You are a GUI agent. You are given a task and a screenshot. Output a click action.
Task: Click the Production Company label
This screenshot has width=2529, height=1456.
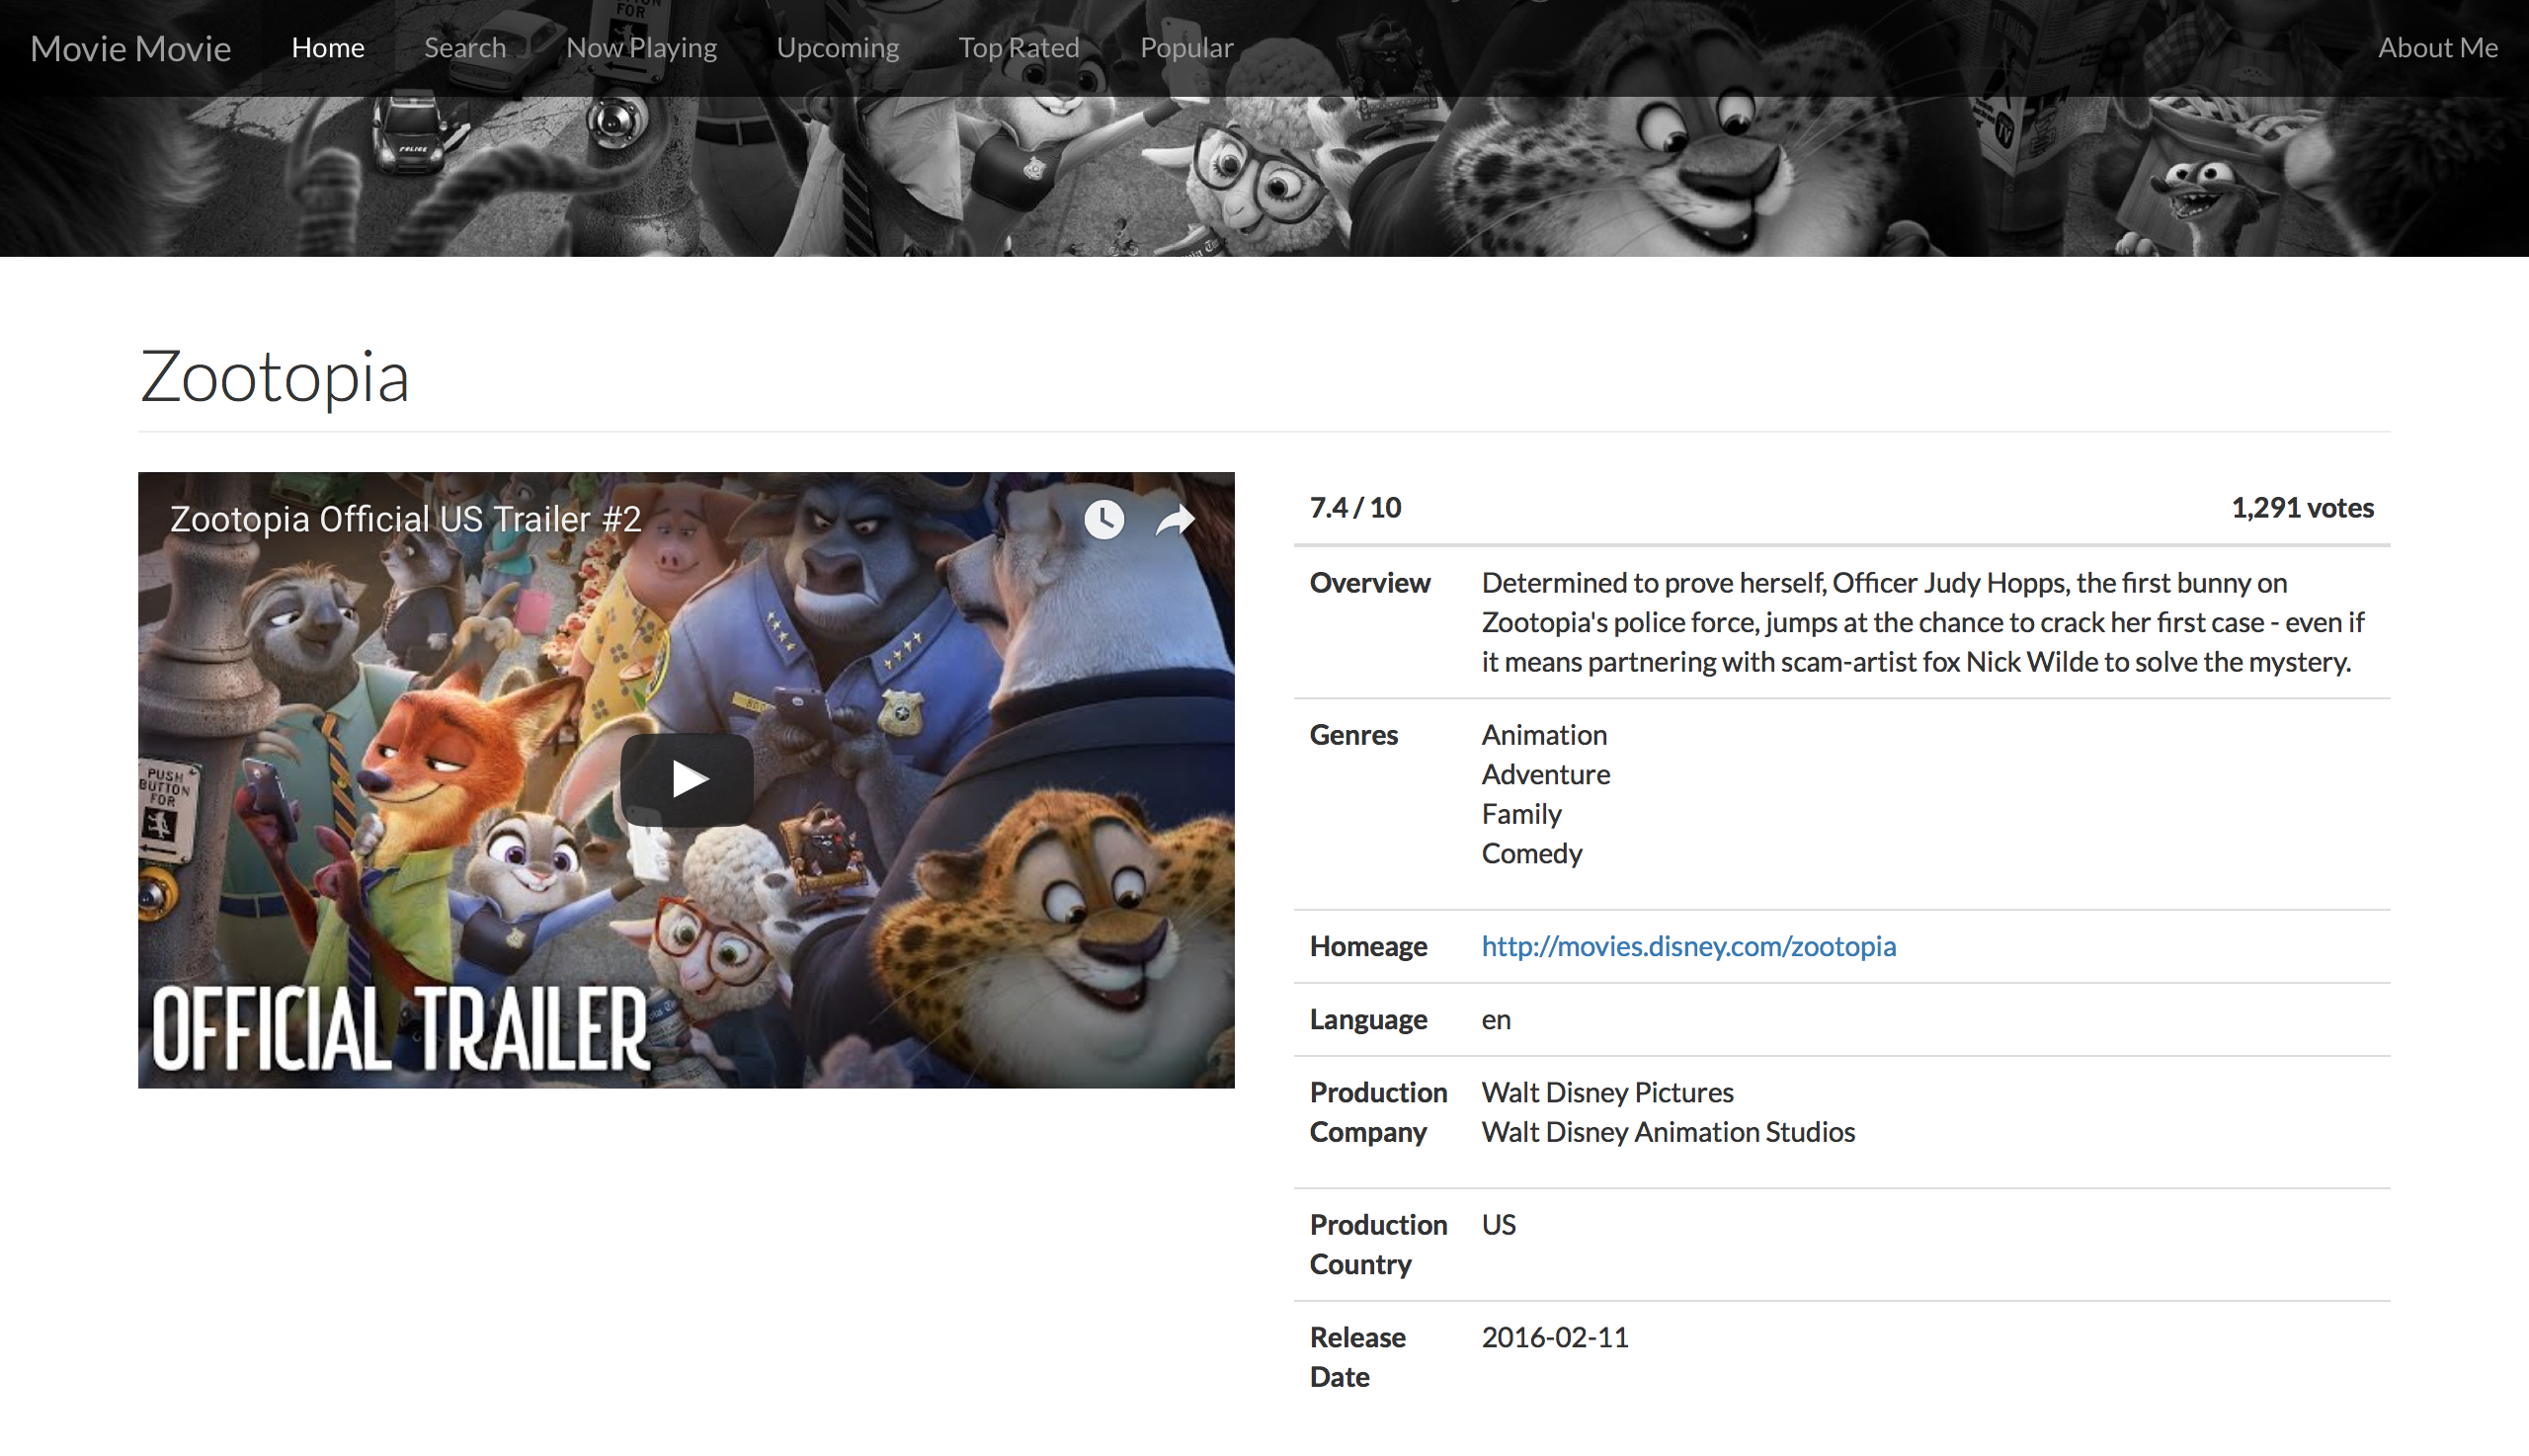click(x=1378, y=1112)
